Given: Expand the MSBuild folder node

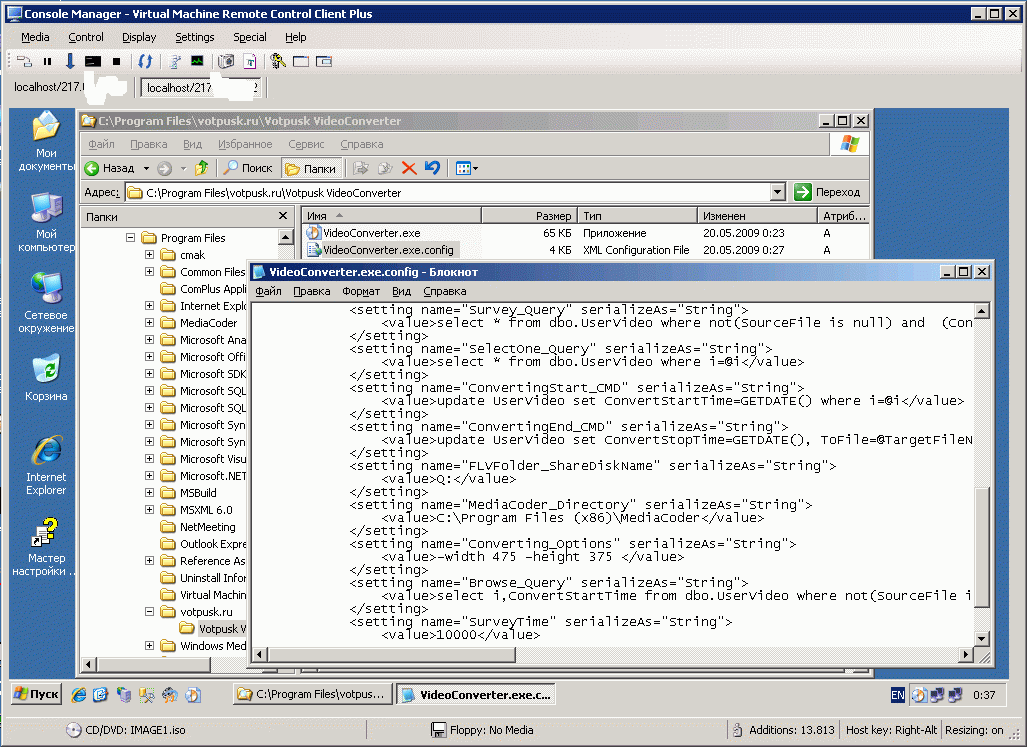Looking at the screenshot, I should tap(149, 493).
